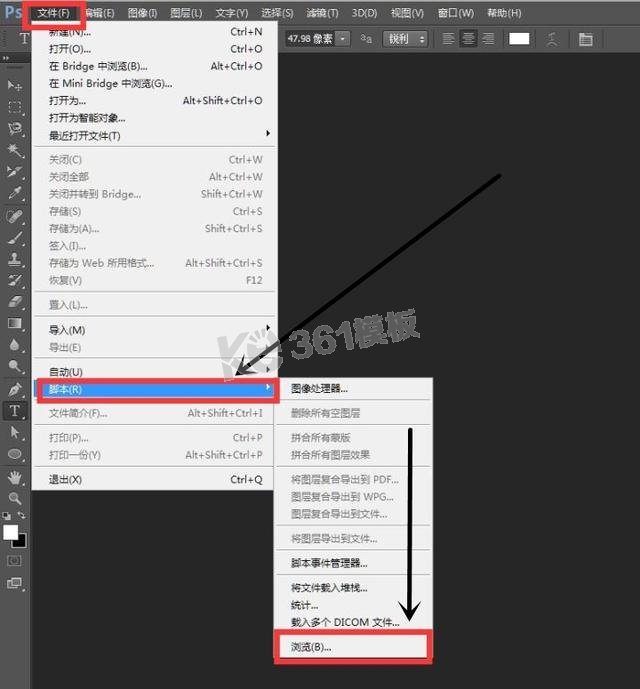Open the 文件(F) menu

[53, 13]
